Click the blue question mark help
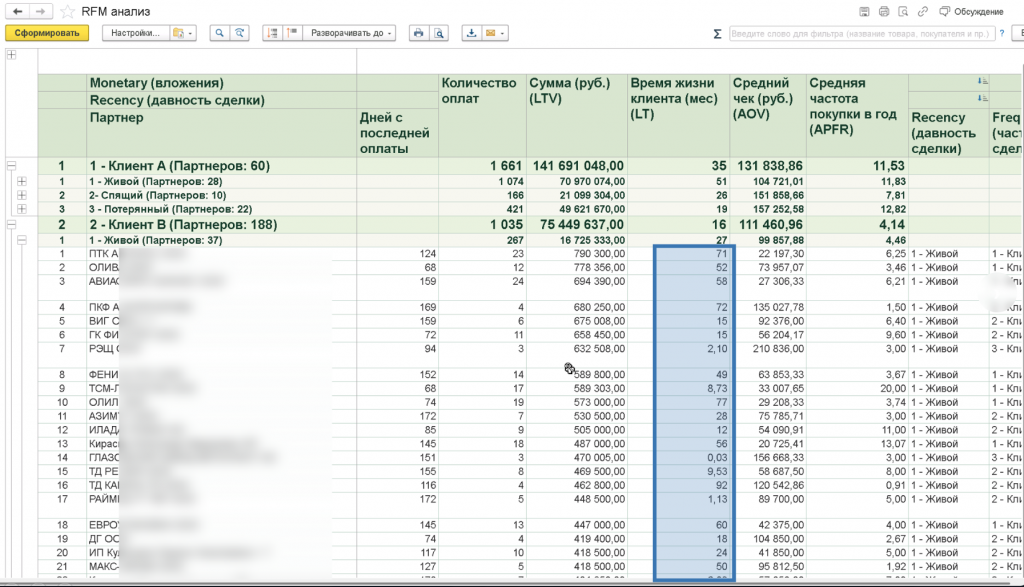 tap(1002, 33)
